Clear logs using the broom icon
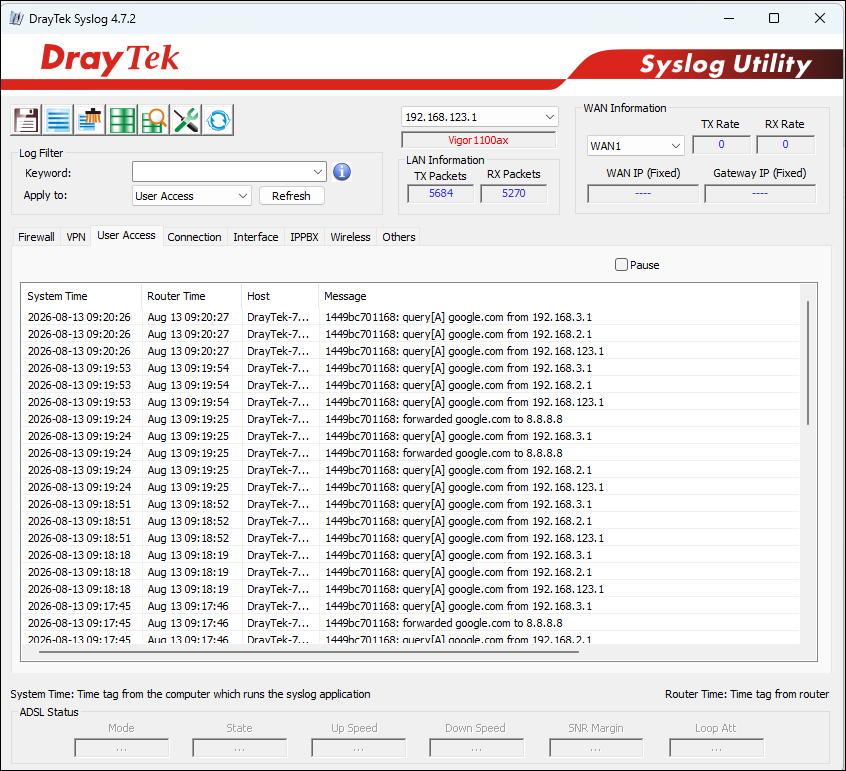 point(90,120)
